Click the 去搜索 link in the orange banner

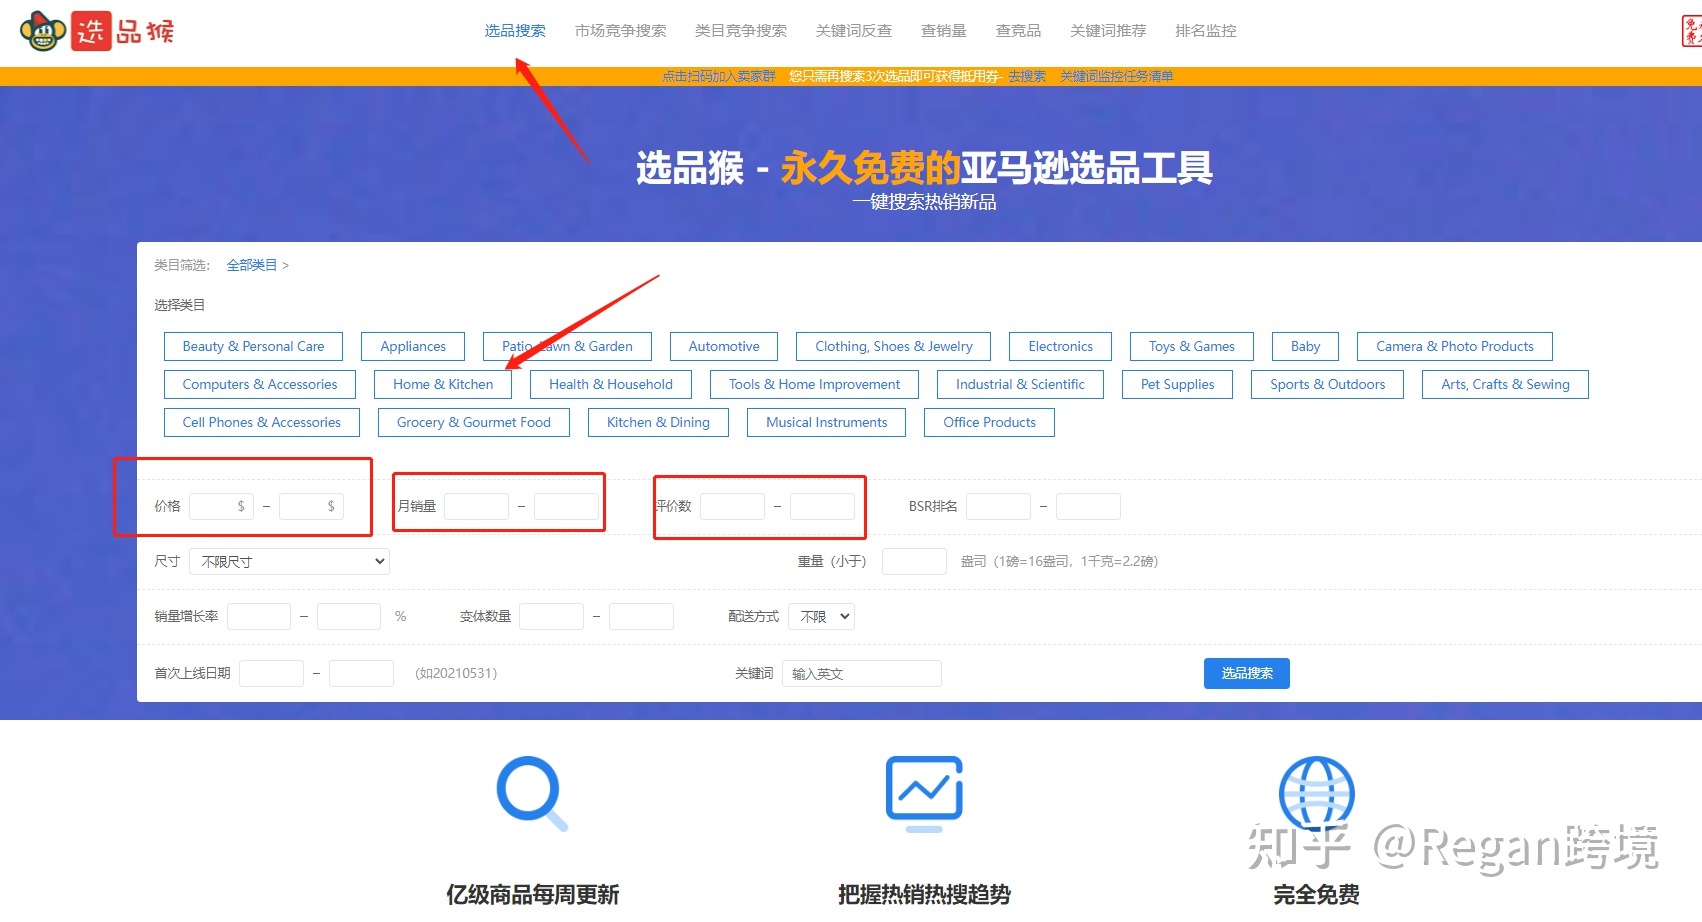[x=1026, y=75]
